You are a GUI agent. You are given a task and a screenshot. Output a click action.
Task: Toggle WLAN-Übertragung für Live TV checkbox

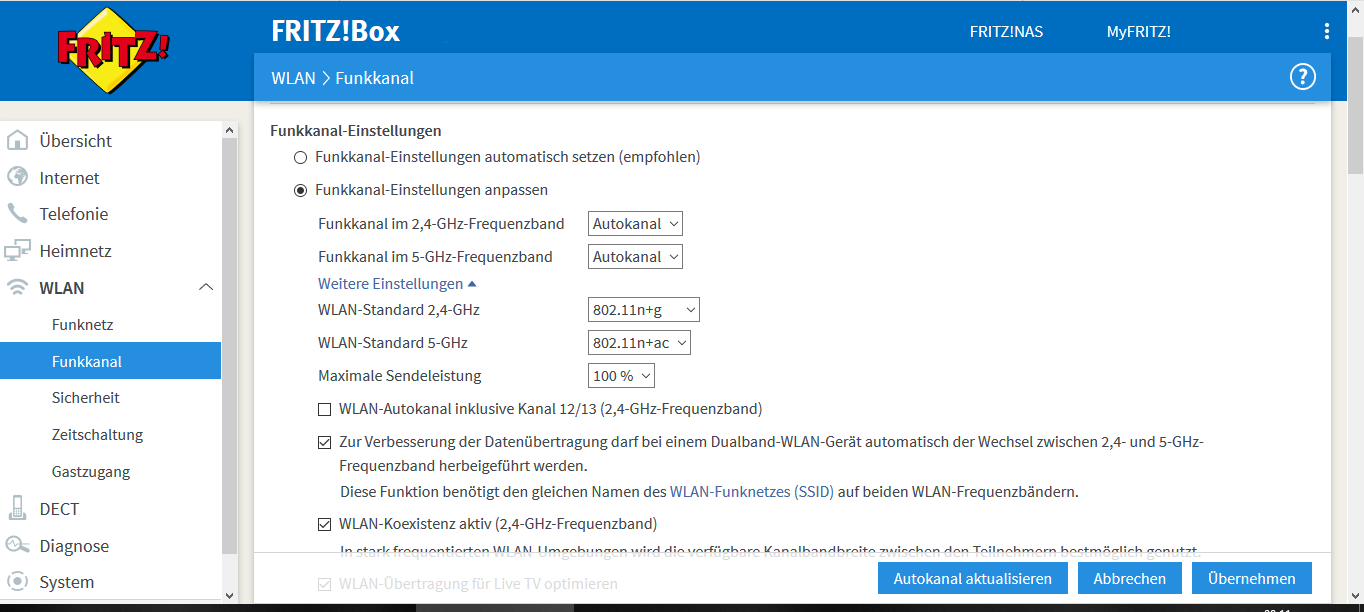coord(324,584)
